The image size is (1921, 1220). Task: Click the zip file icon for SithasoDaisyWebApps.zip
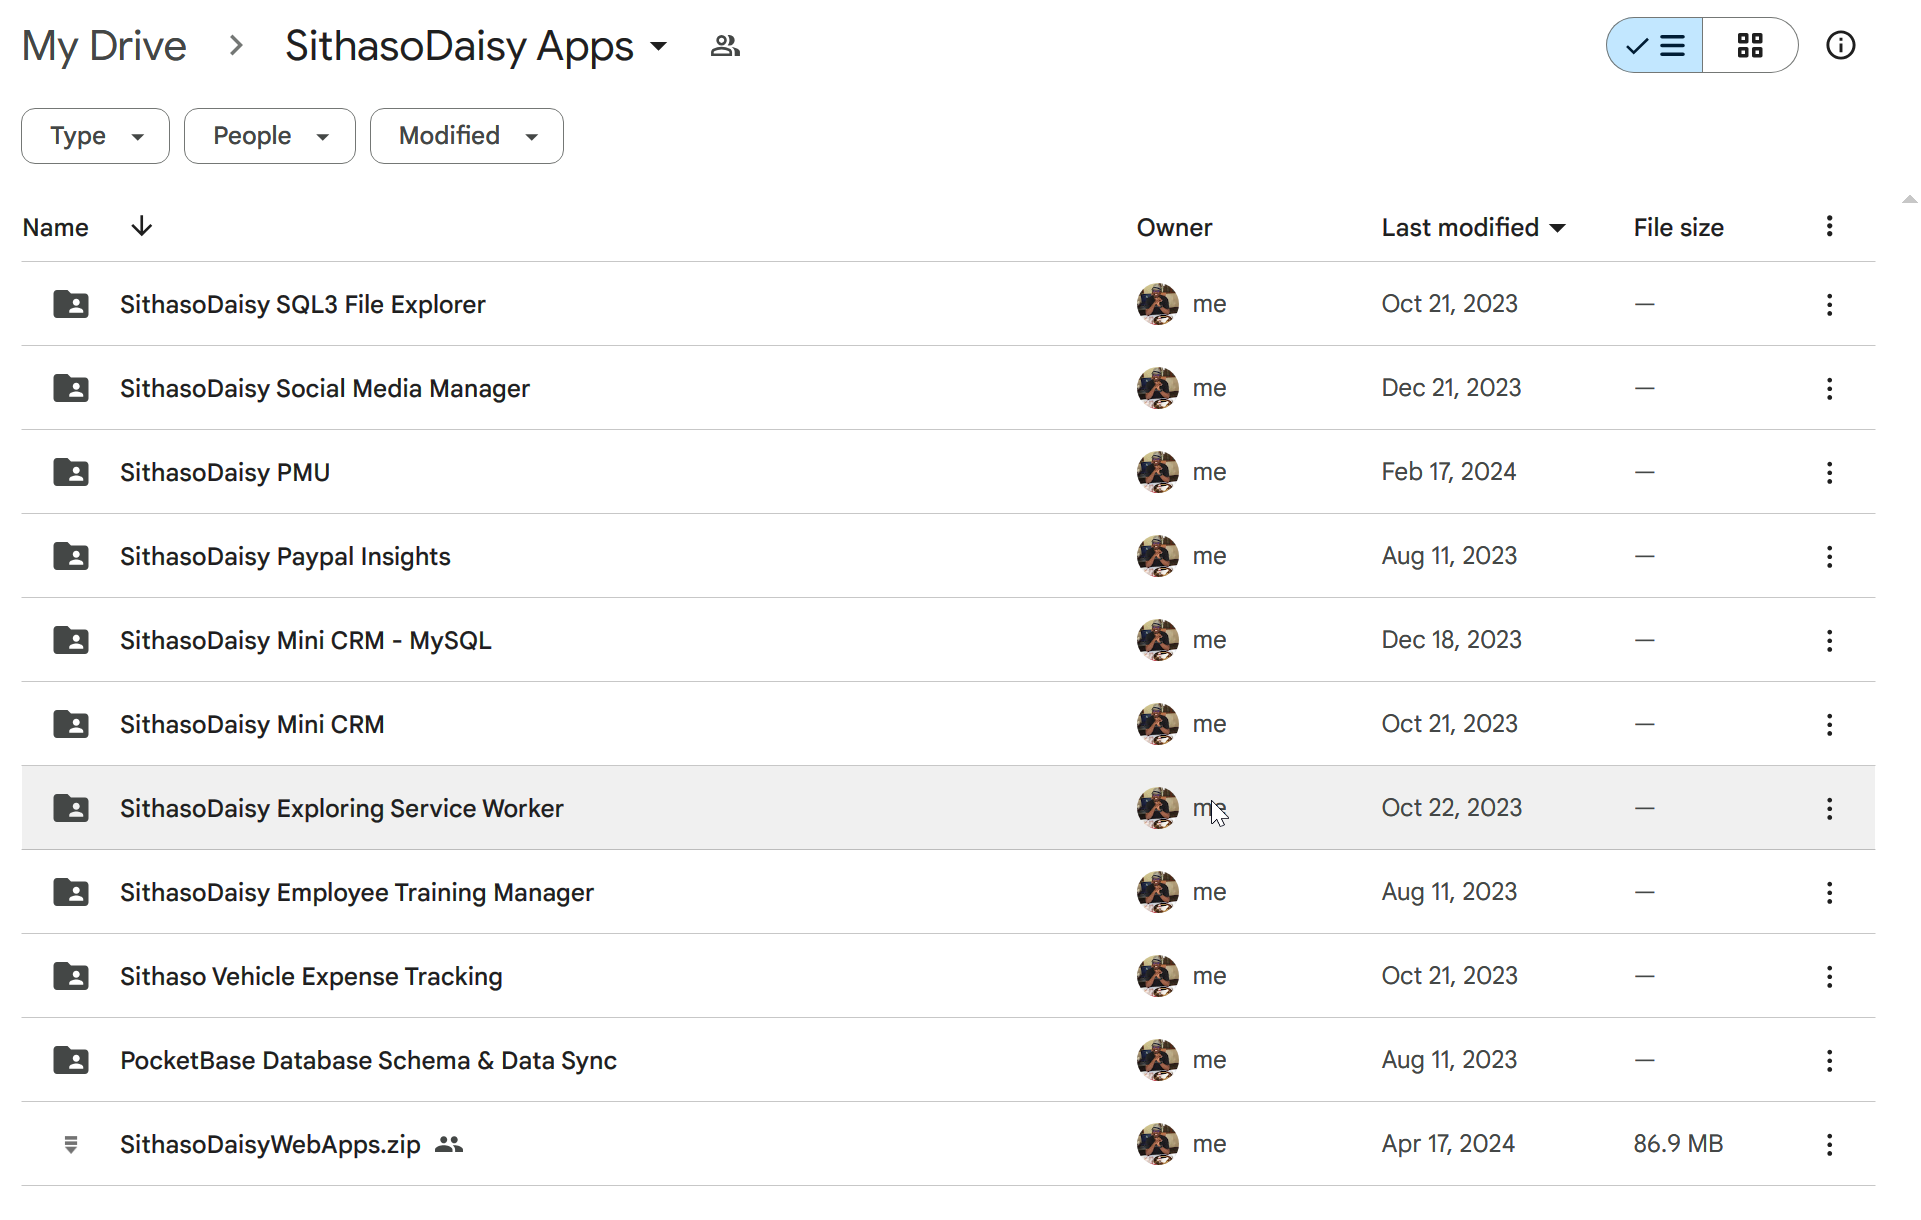tap(70, 1144)
